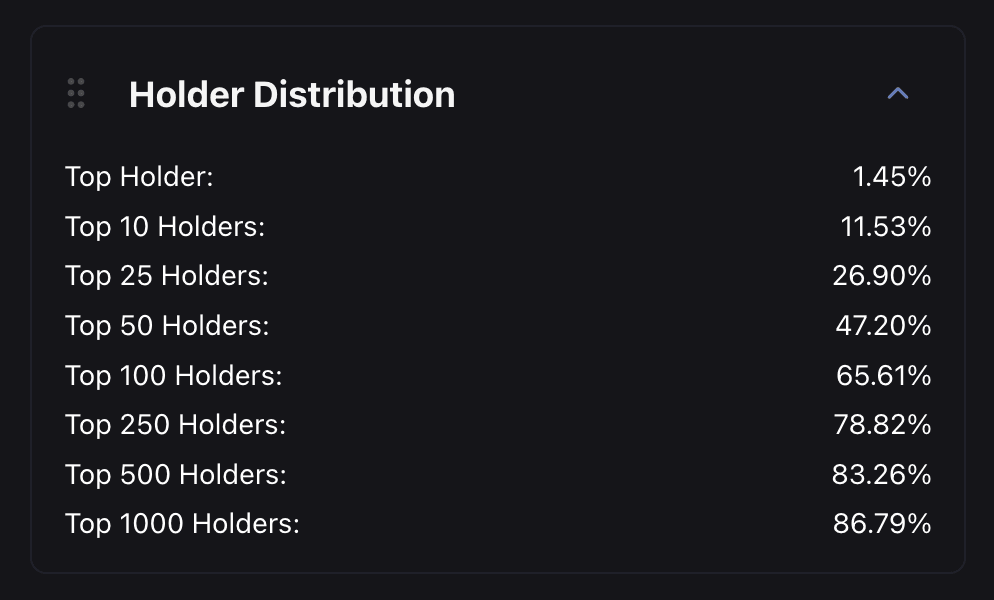Click the Top 100 Holders label
Viewport: 994px width, 600px height.
(173, 375)
